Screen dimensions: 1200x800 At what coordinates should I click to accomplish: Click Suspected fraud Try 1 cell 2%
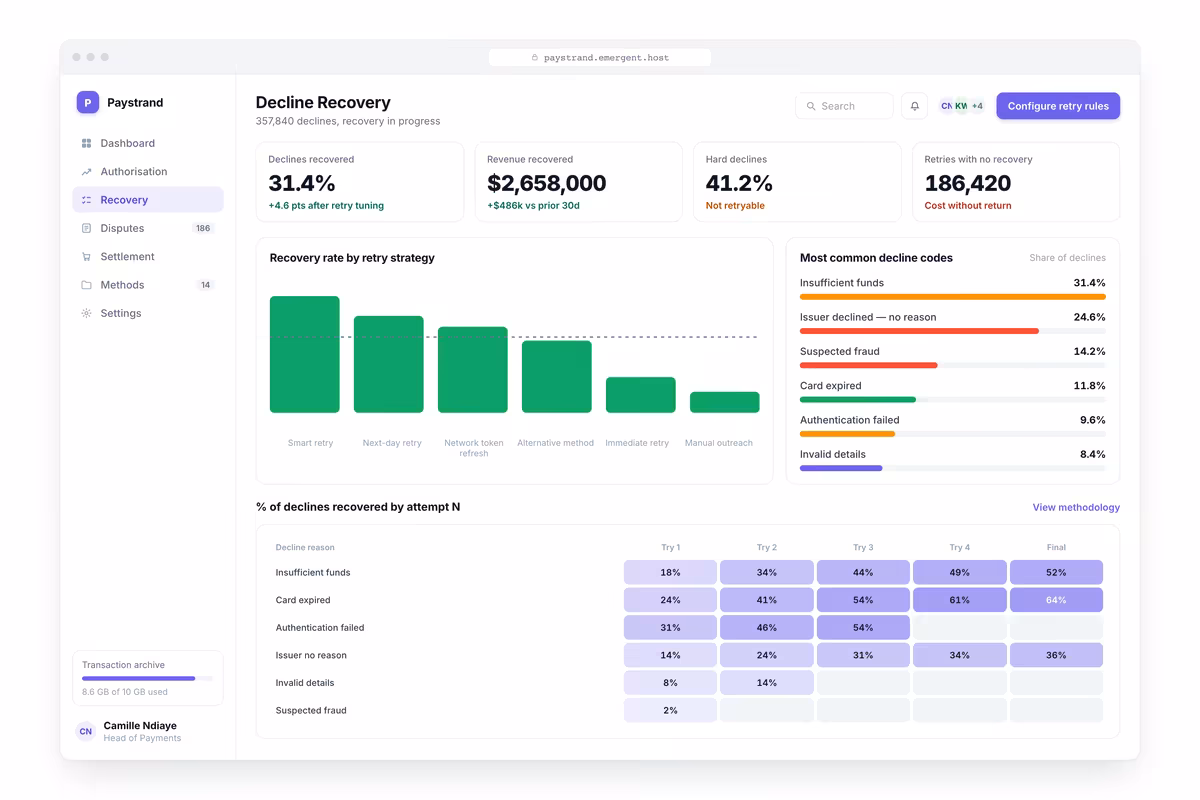point(670,710)
